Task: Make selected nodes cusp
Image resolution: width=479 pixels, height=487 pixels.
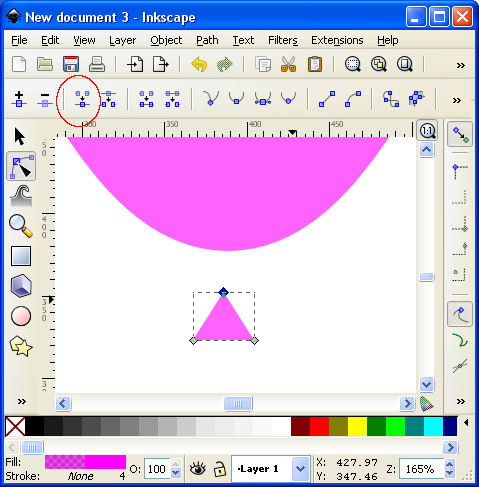Action: pyautogui.click(x=211, y=98)
